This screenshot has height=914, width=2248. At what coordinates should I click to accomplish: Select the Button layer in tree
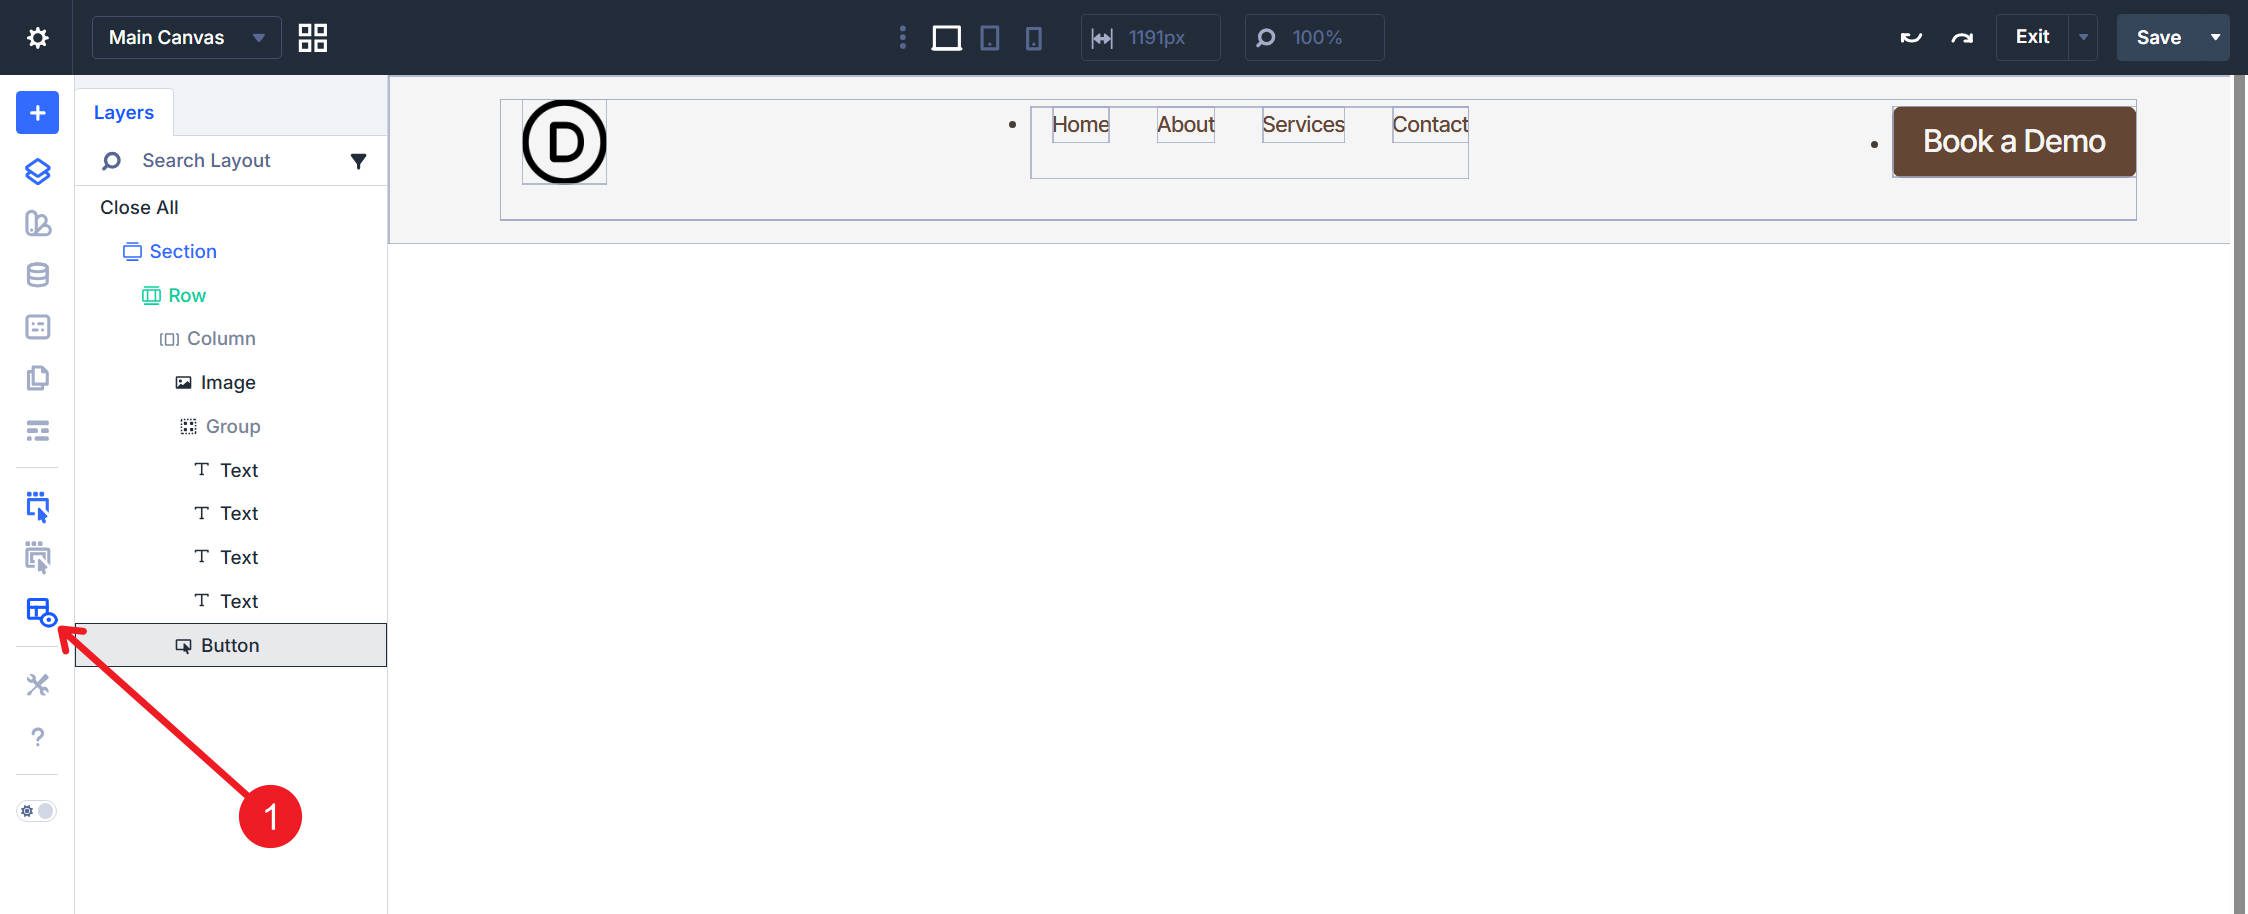click(x=230, y=645)
